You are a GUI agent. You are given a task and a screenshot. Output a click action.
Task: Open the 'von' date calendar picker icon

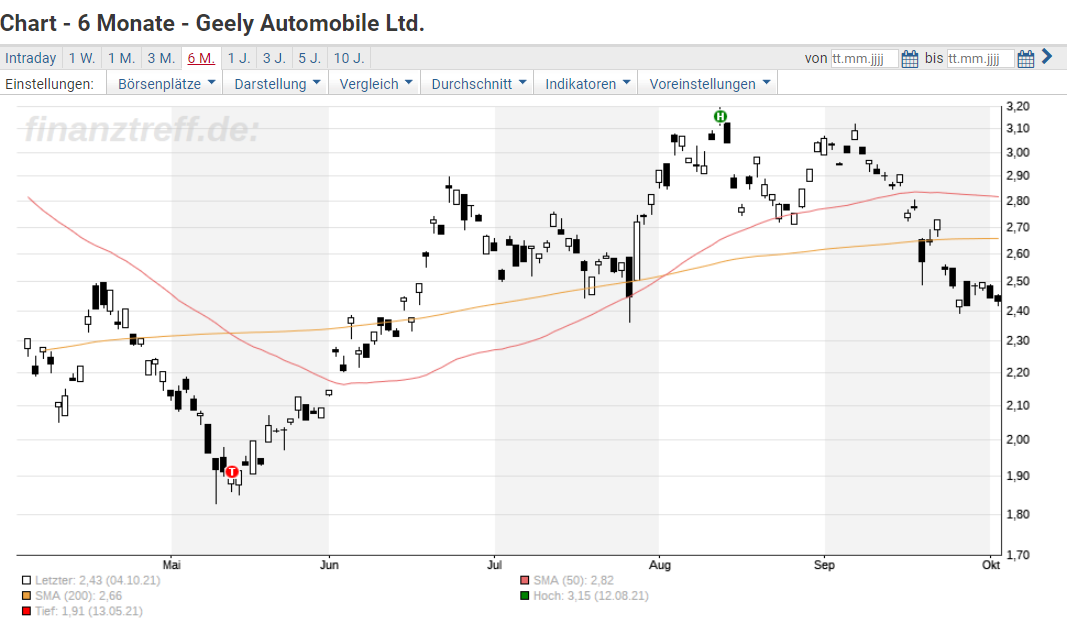pyautogui.click(x=909, y=59)
